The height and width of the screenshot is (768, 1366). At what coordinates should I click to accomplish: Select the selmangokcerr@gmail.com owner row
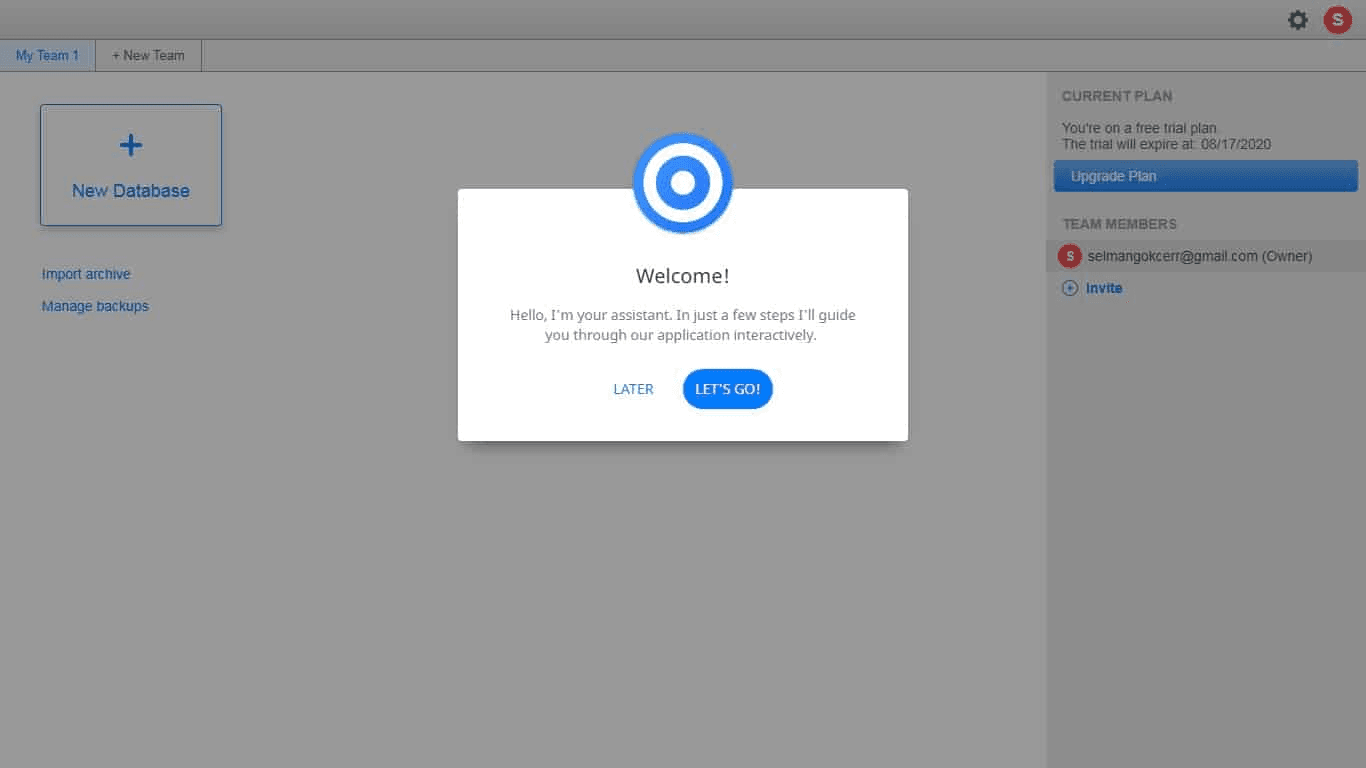pyautogui.click(x=1200, y=256)
